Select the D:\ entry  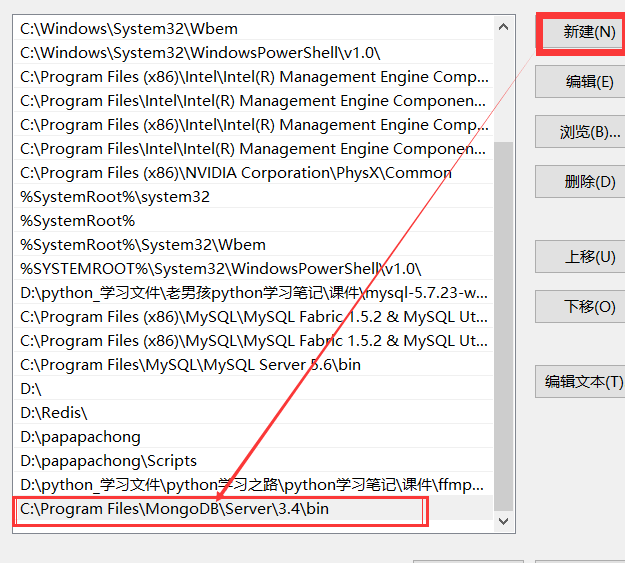point(254,389)
